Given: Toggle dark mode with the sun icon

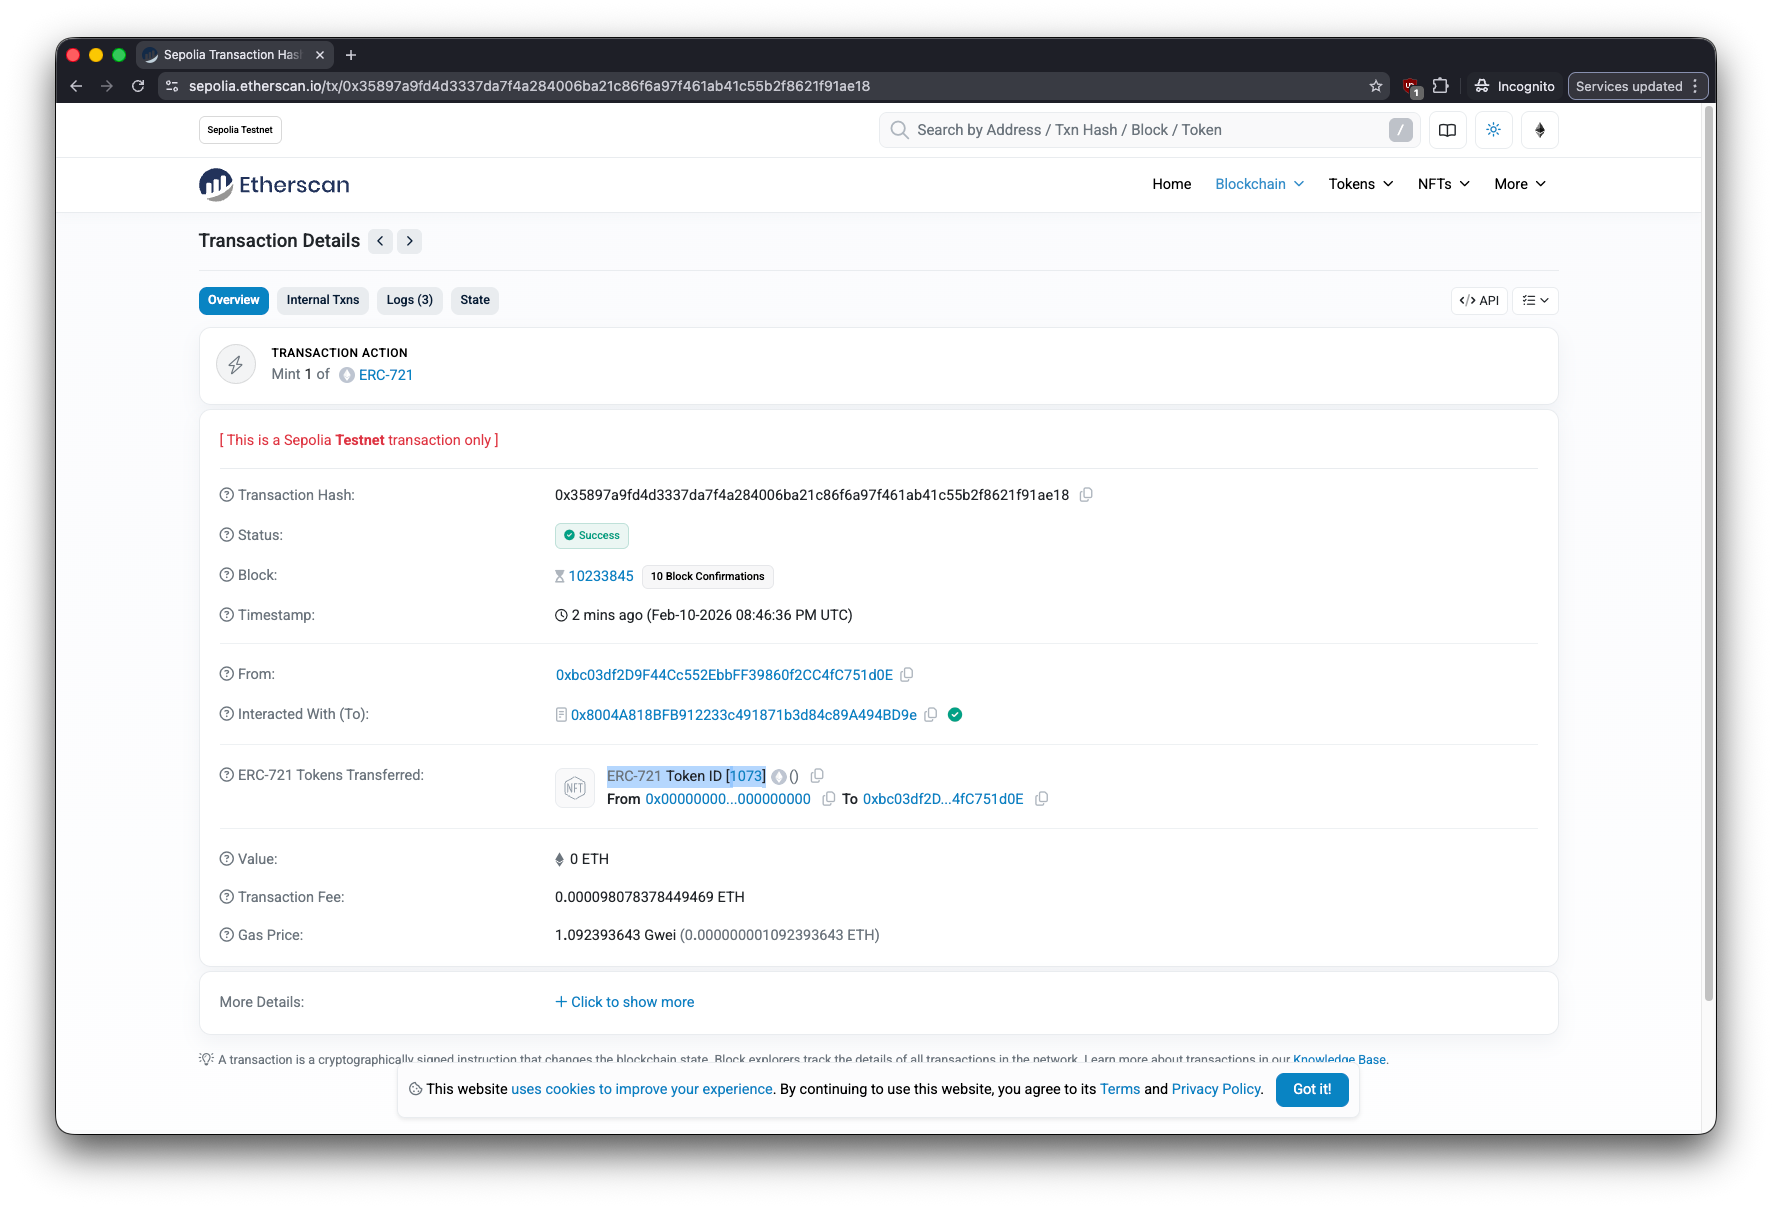Looking at the screenshot, I should pyautogui.click(x=1493, y=130).
